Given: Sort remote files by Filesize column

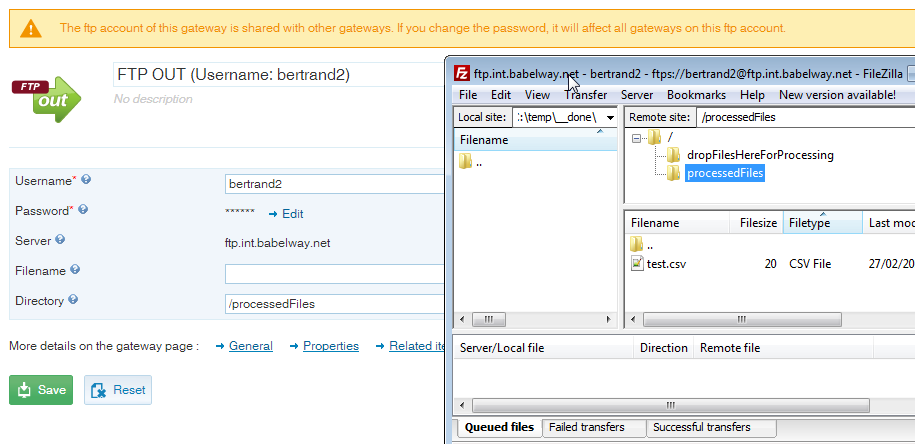Looking at the screenshot, I should tap(756, 223).
